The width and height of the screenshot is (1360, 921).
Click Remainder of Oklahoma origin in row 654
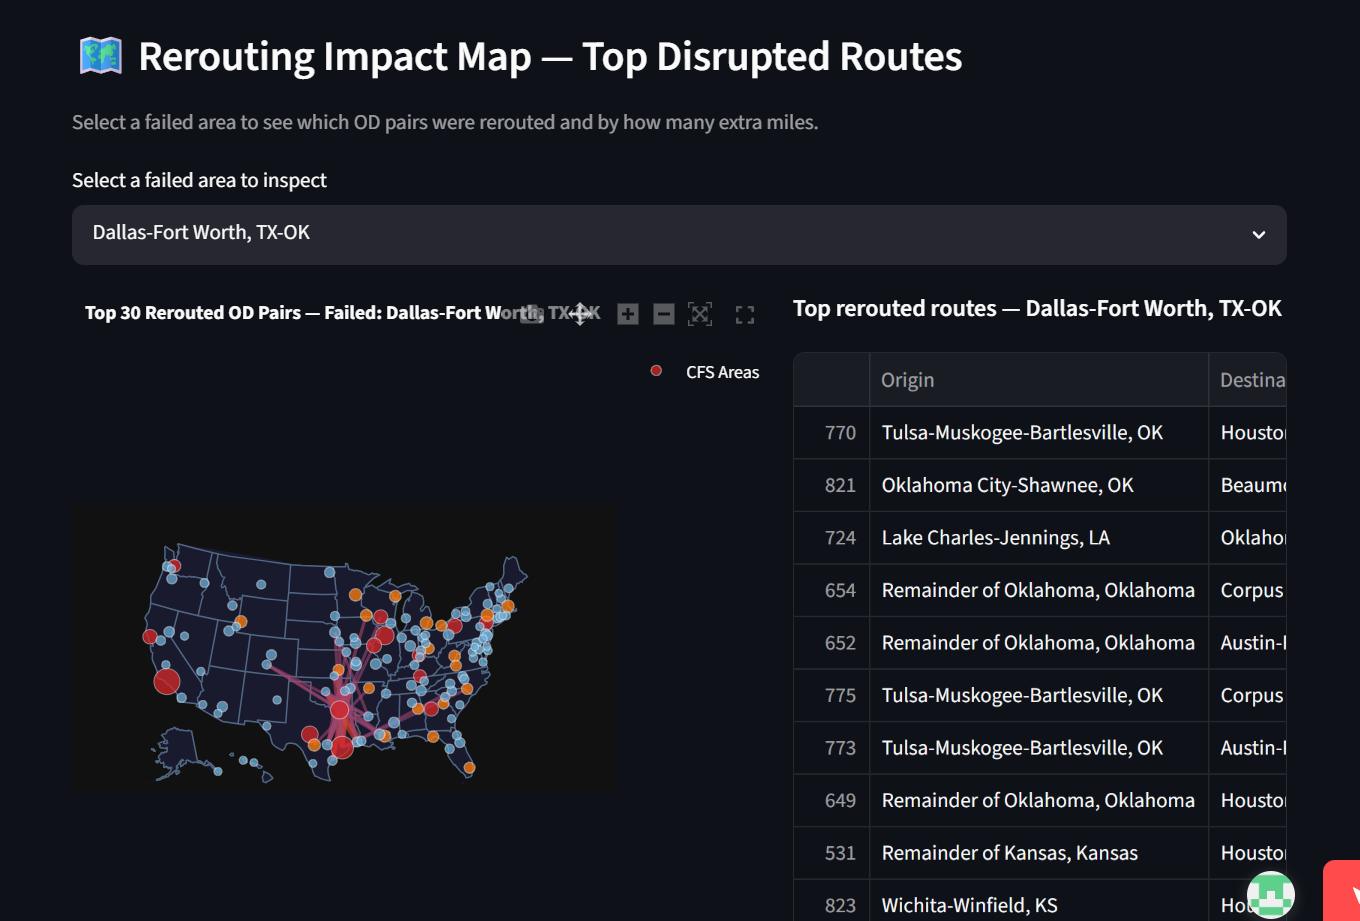(x=1039, y=590)
